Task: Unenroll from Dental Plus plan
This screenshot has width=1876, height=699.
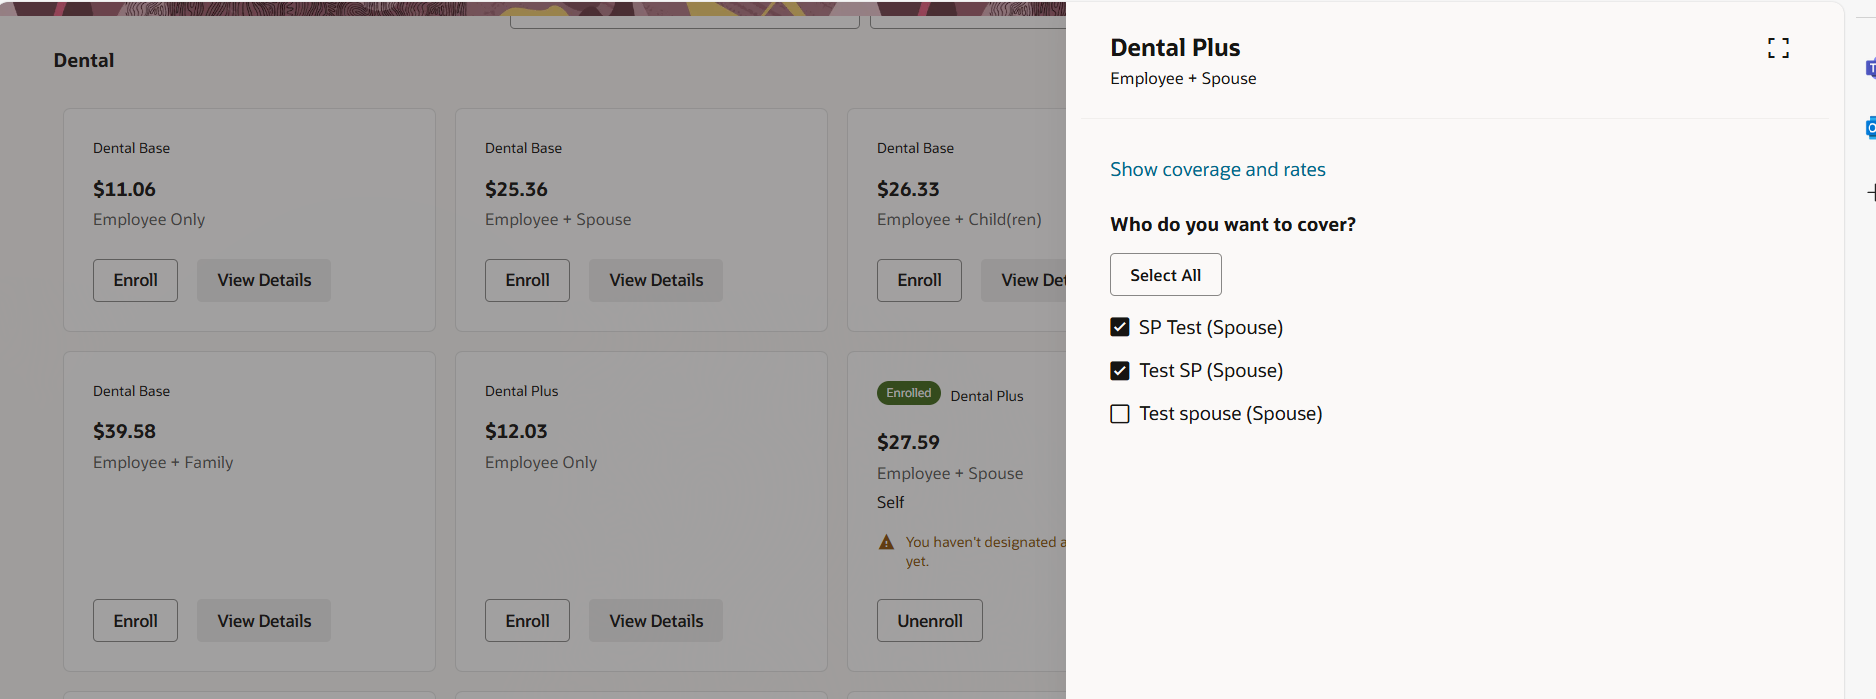Action: pyautogui.click(x=929, y=621)
